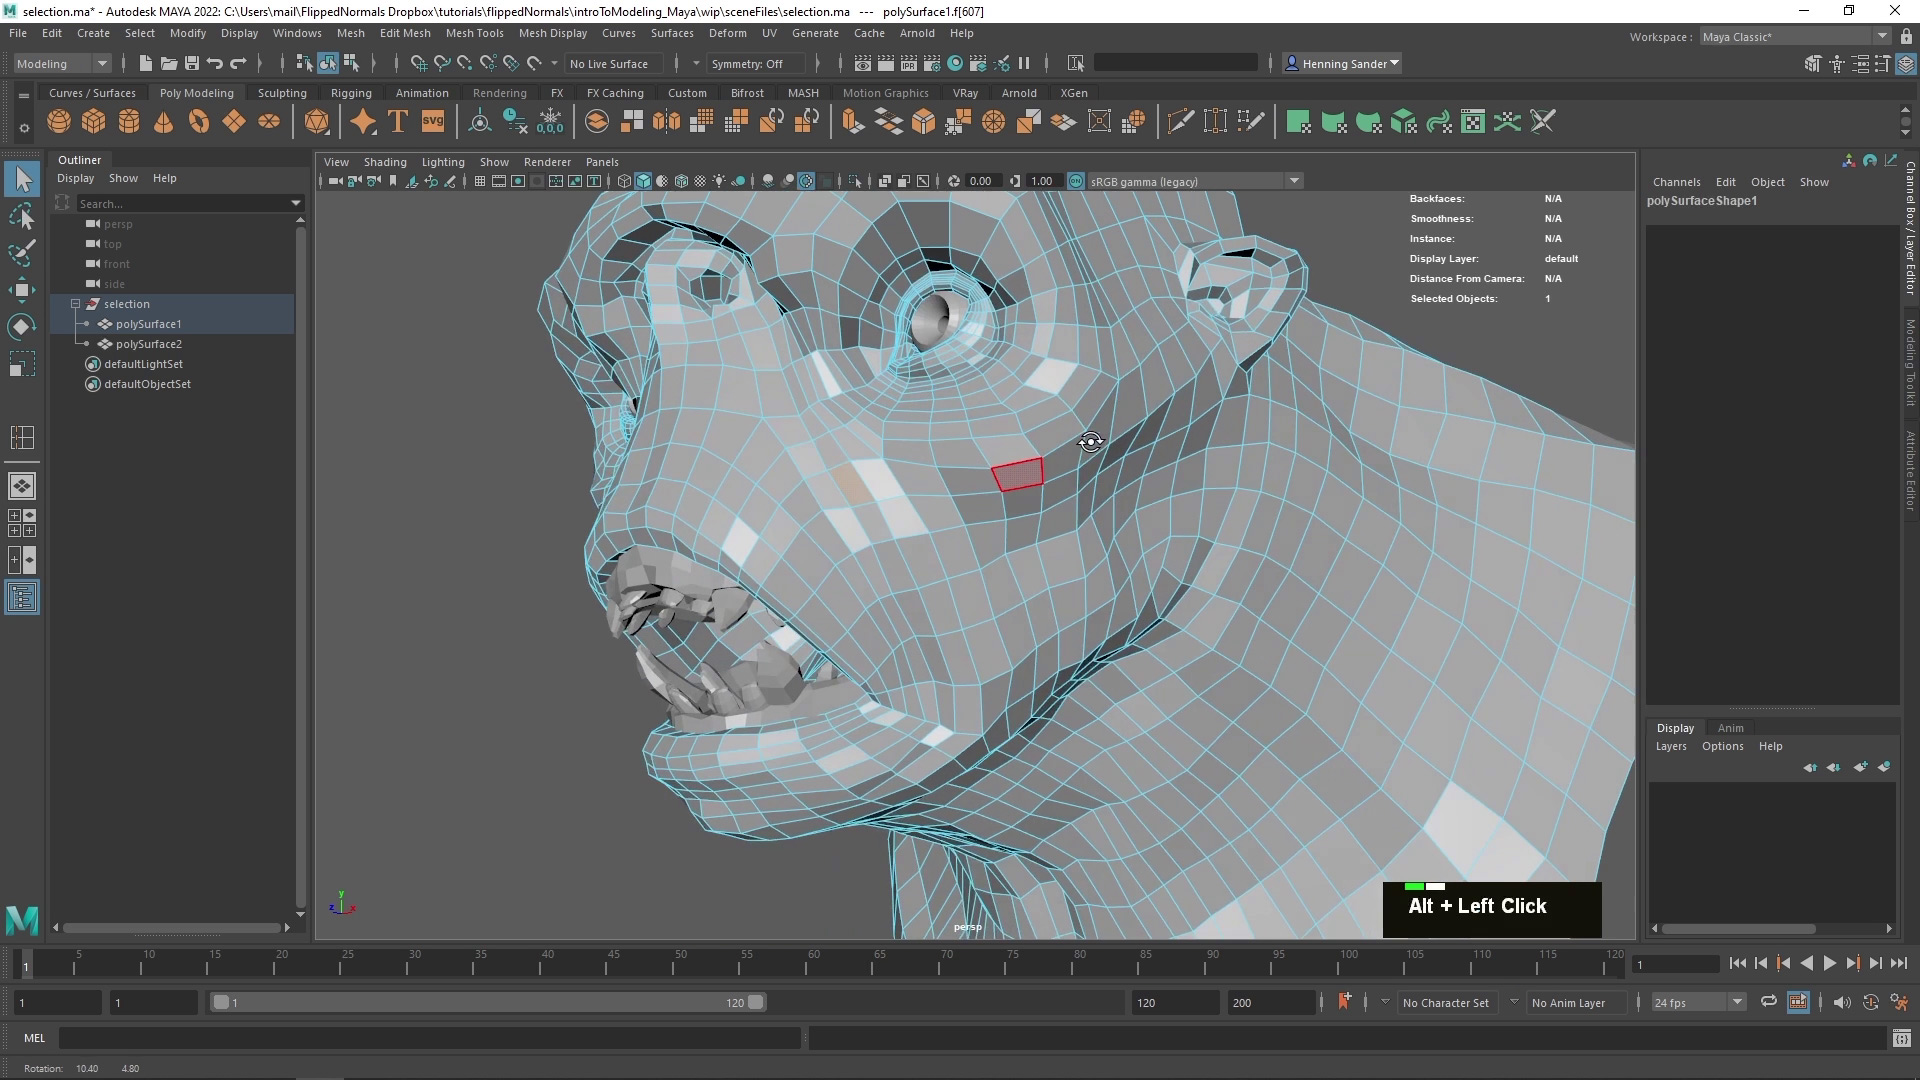
Task: Click the Layers button in the Display panel
Action: tap(1670, 746)
